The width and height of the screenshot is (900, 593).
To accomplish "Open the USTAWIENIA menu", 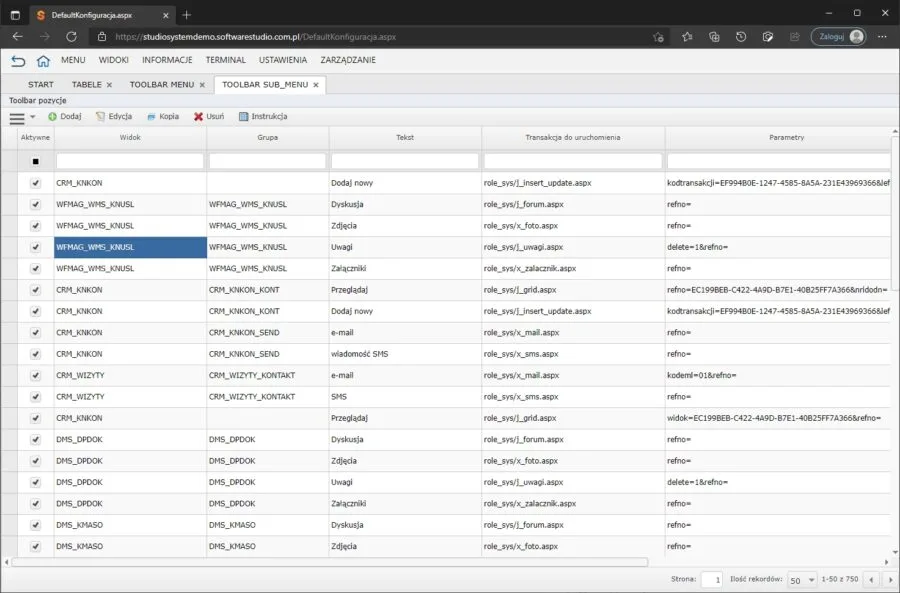I will pyautogui.click(x=283, y=60).
